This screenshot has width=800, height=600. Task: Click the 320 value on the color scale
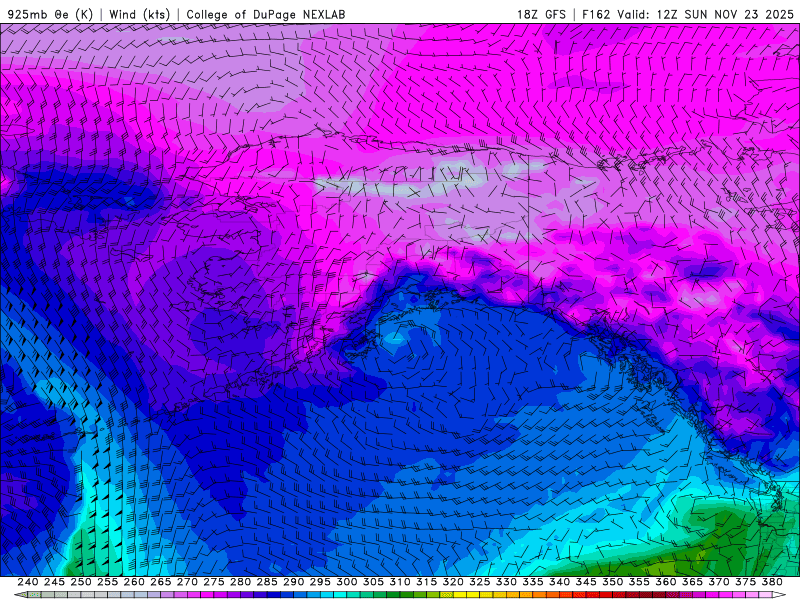point(453,582)
